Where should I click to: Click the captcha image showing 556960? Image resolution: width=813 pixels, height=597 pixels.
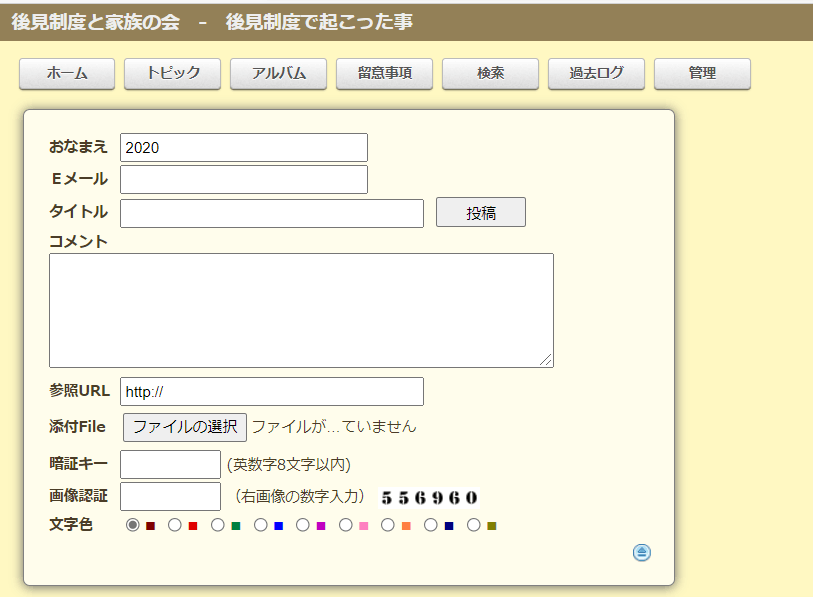click(x=429, y=498)
